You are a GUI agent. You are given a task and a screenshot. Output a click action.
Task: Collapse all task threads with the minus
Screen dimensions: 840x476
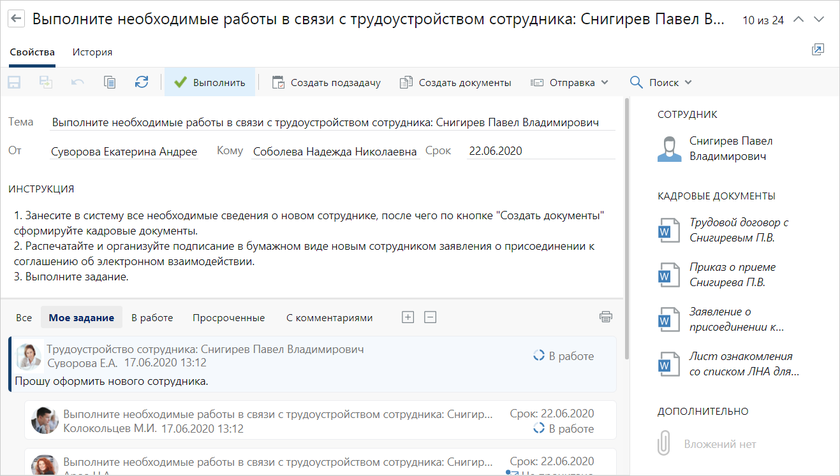[x=430, y=317]
